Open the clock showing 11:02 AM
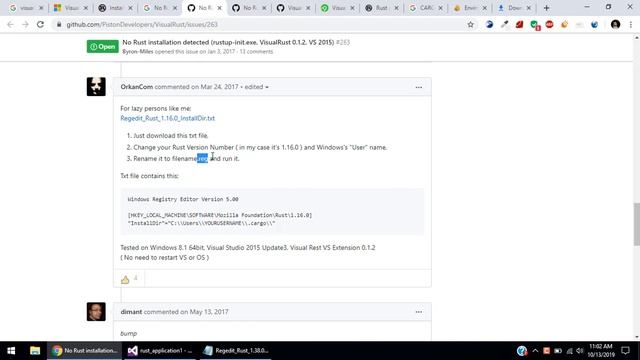Viewport: 640px width, 360px height. click(x=601, y=351)
